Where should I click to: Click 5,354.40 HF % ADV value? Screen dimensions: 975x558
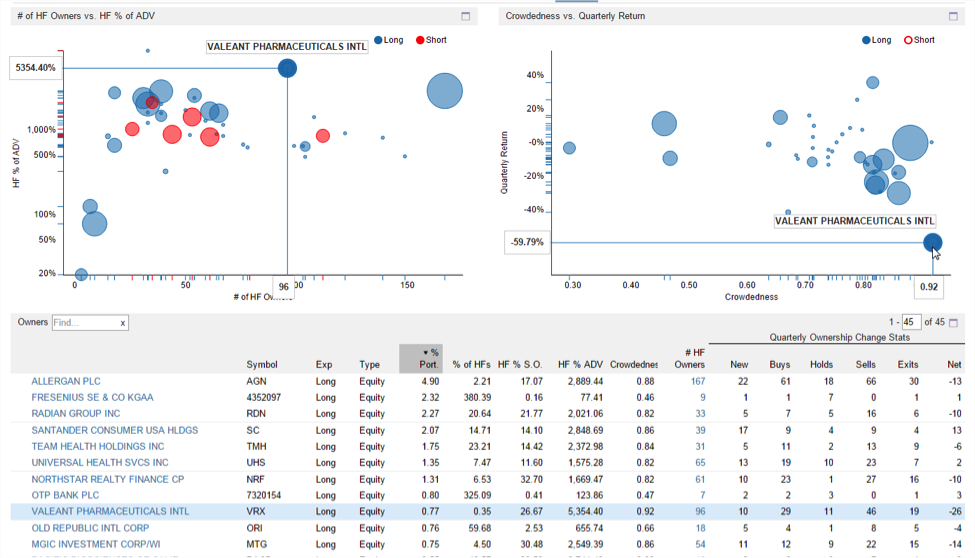(x=585, y=511)
